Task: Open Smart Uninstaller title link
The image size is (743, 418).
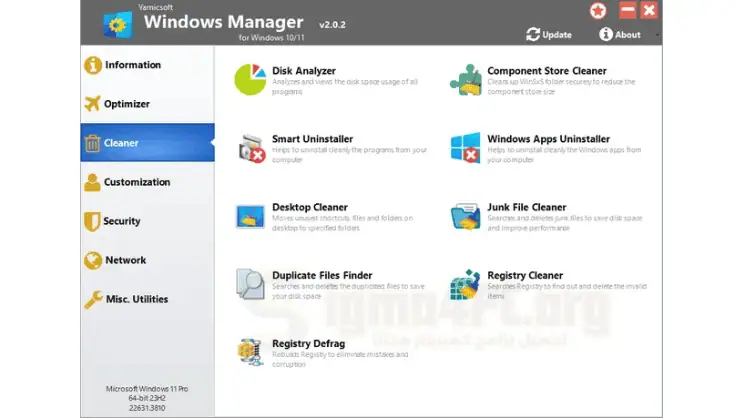Action: (x=312, y=139)
